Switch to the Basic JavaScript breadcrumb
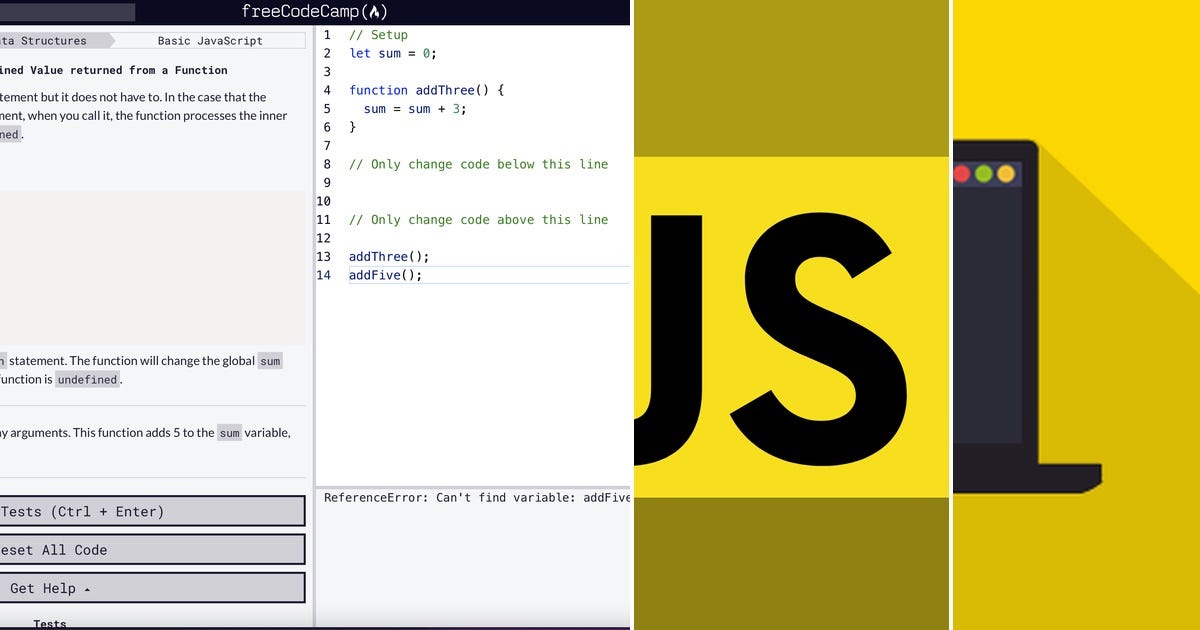Viewport: 1200px width, 630px height. pos(208,40)
